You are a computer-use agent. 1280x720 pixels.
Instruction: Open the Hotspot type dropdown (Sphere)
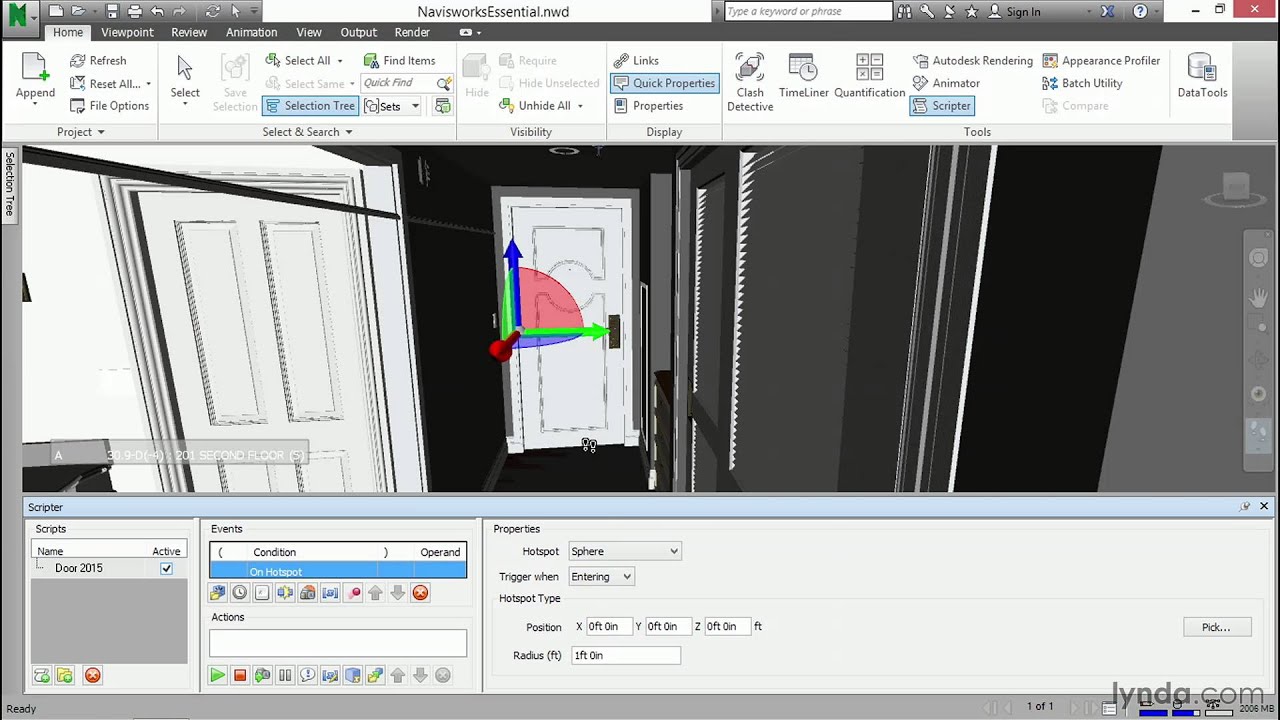[625, 551]
